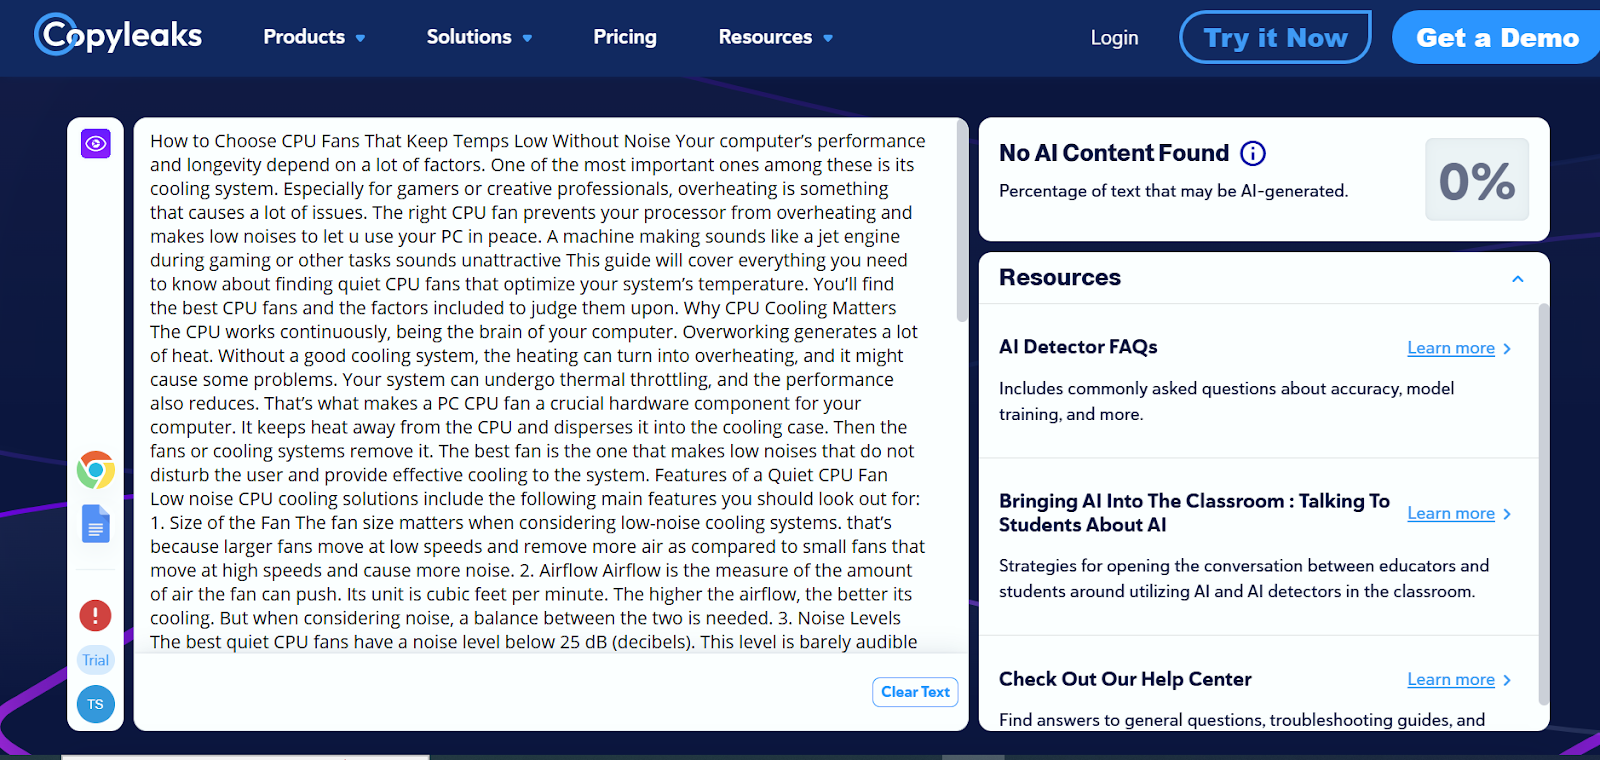Open the Solutions dropdown menu
The image size is (1600, 760).
[479, 37]
